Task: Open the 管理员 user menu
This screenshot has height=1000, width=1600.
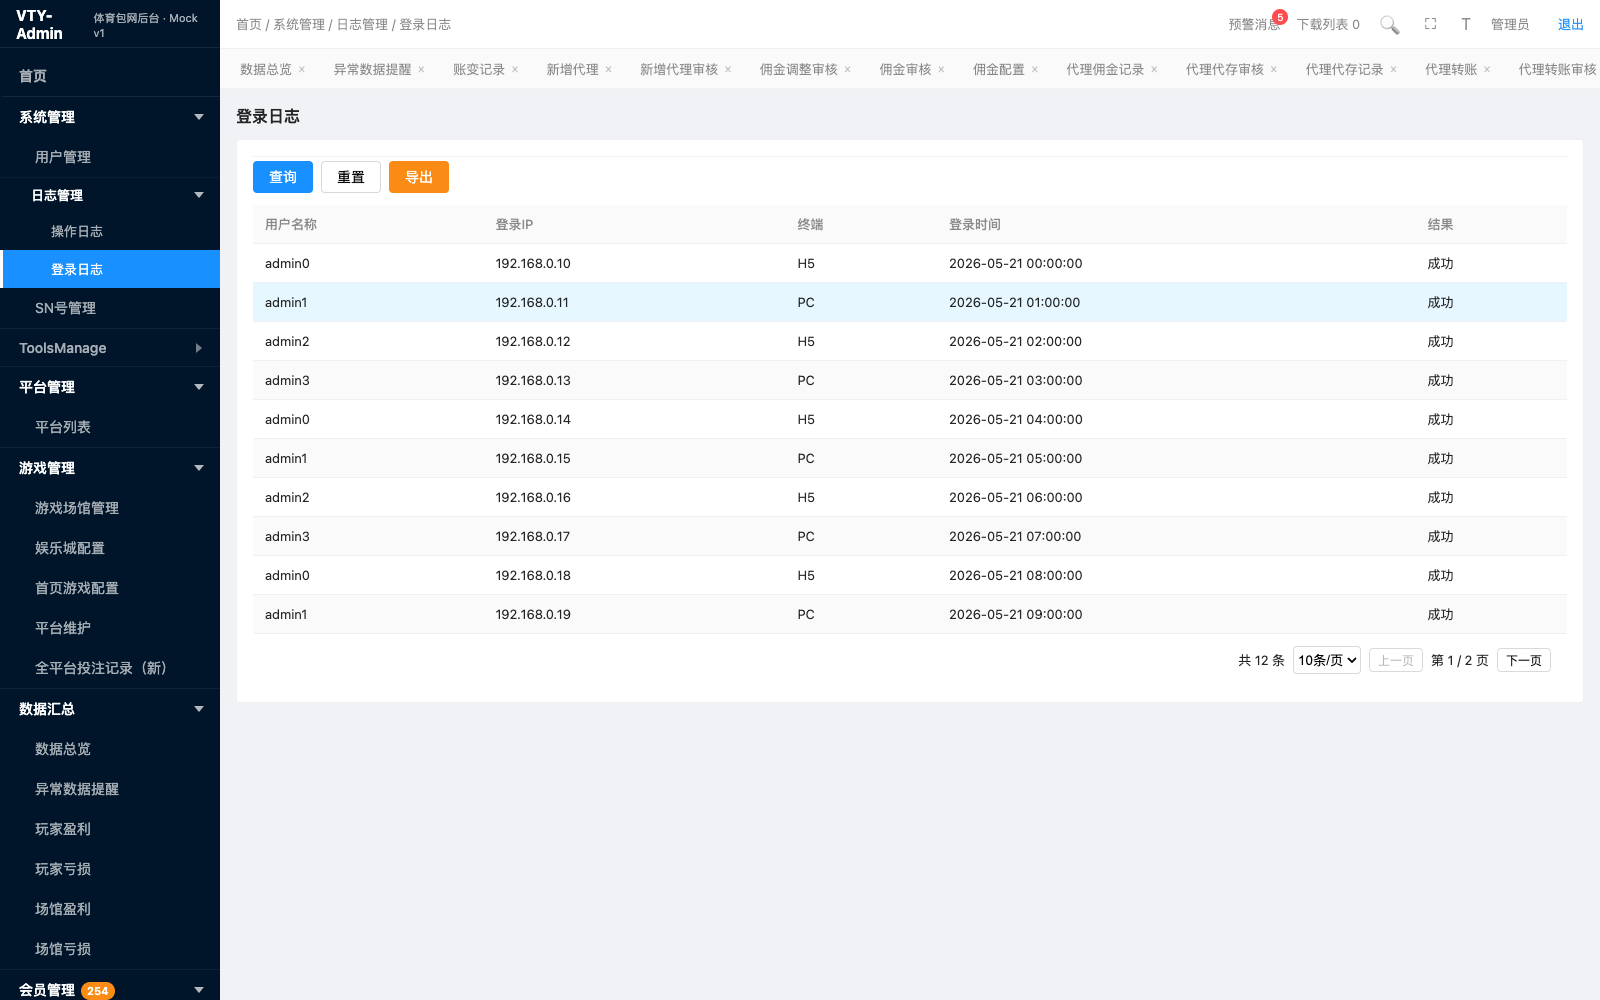Action: (1510, 24)
